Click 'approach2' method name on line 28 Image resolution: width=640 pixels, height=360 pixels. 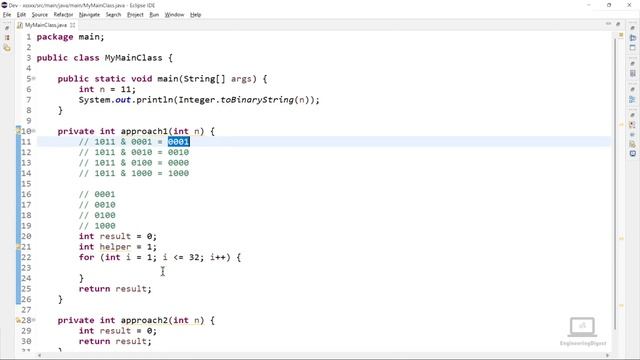point(144,320)
